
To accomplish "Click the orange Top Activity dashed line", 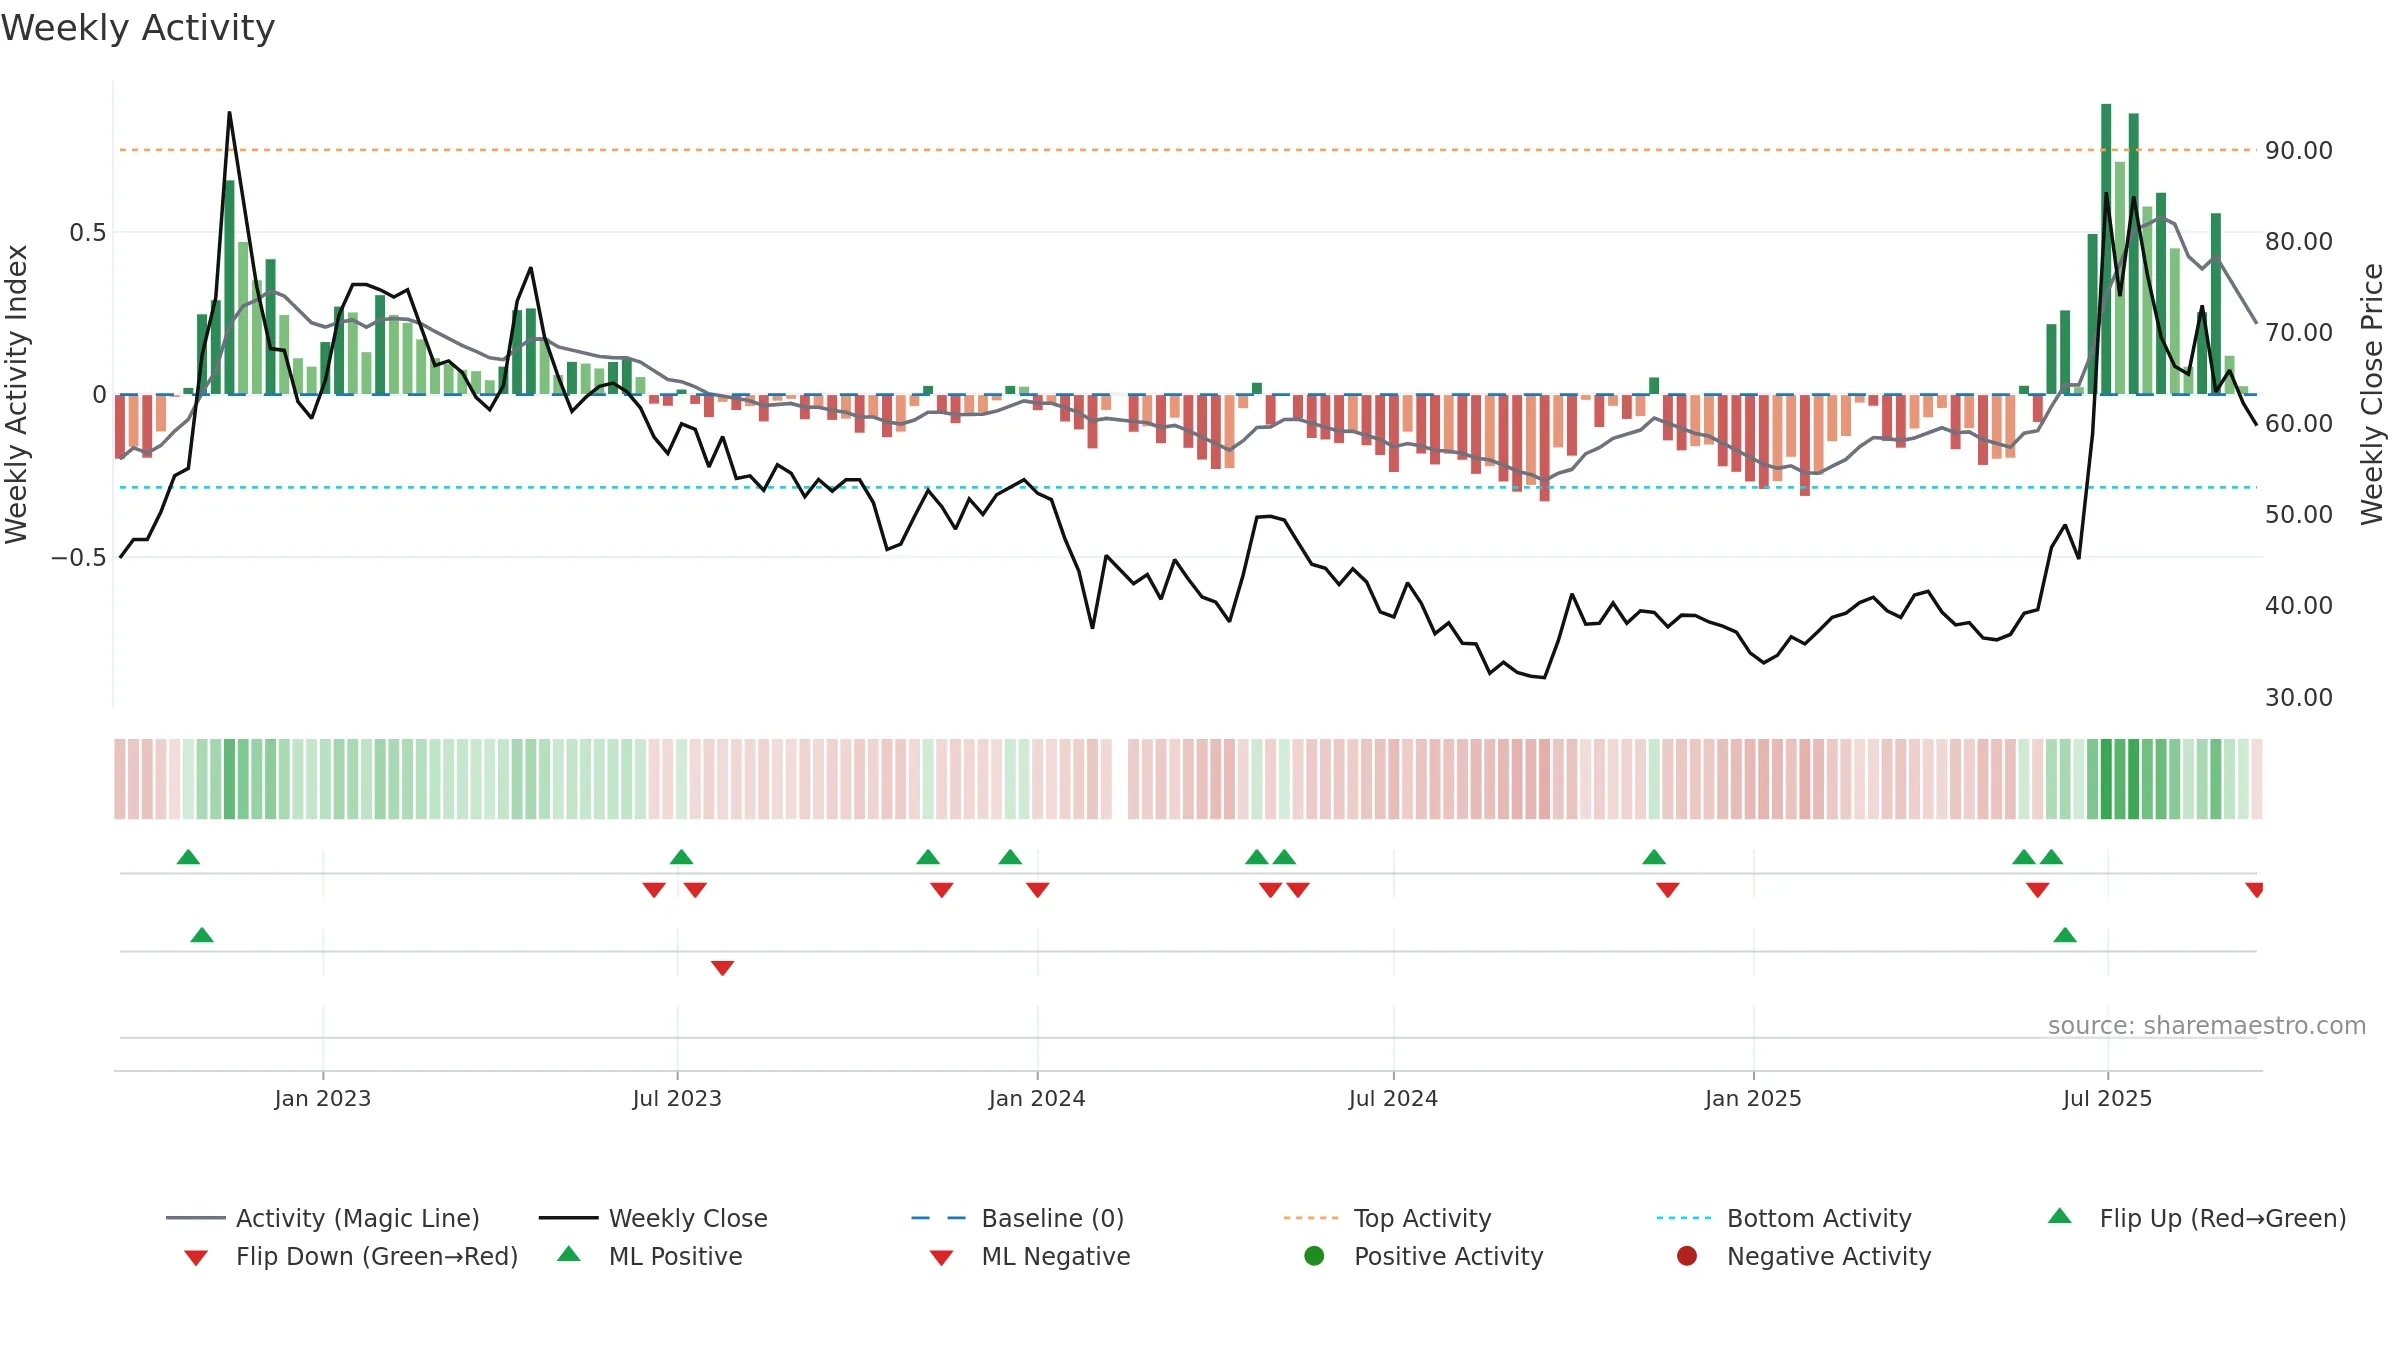I will click(x=1187, y=150).
